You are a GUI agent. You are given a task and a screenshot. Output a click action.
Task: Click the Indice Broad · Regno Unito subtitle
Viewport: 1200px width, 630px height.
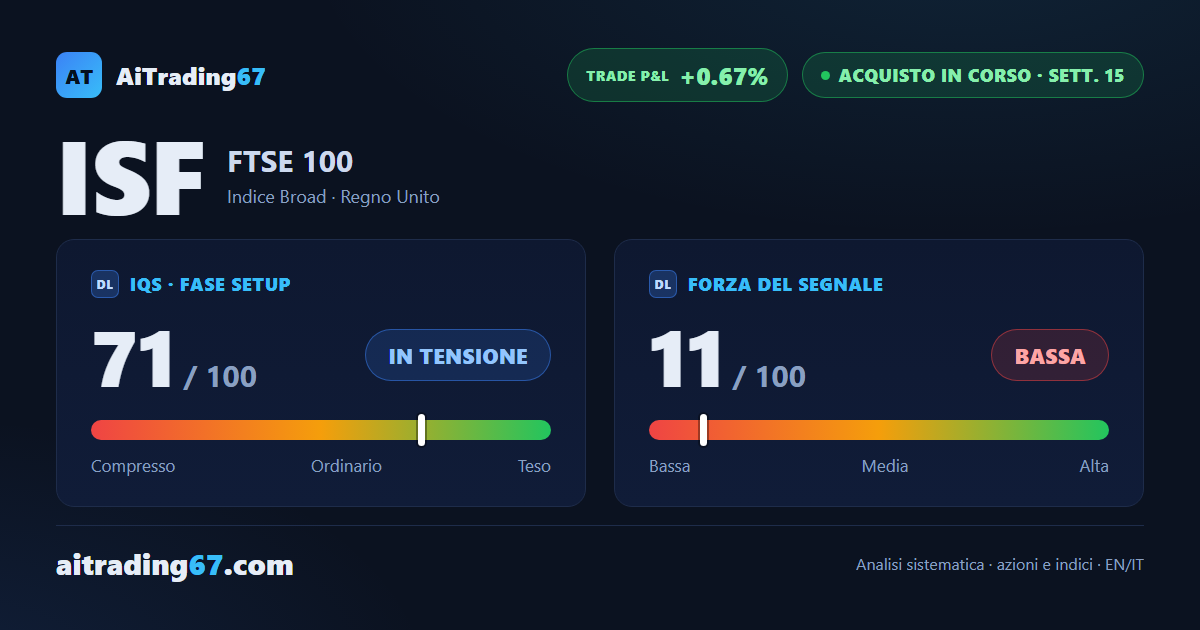pos(333,197)
